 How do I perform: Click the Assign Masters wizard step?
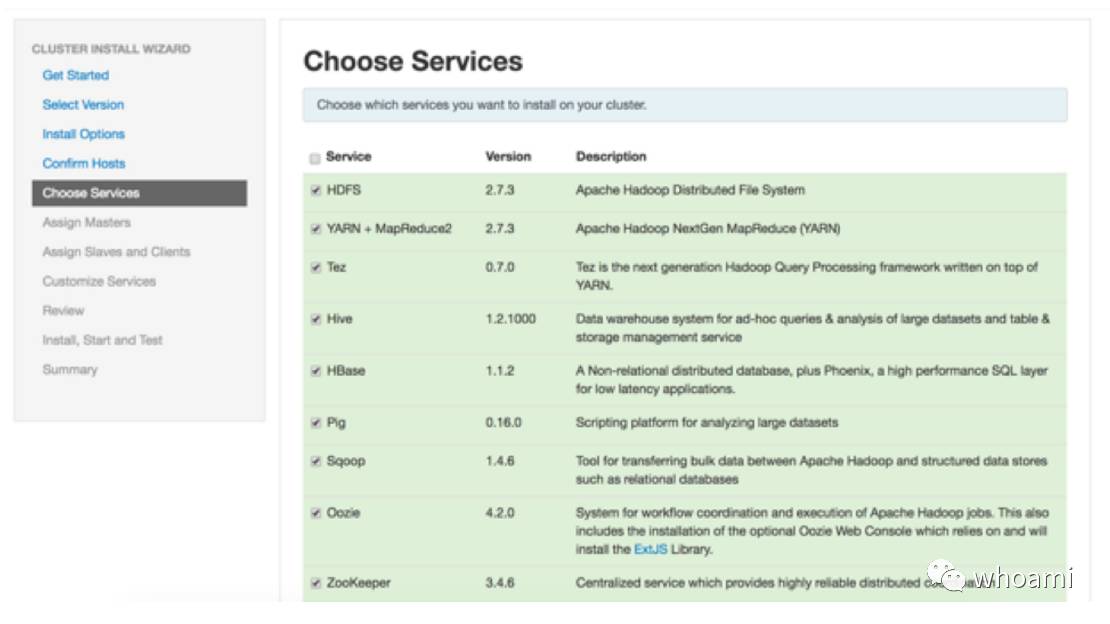pos(86,222)
